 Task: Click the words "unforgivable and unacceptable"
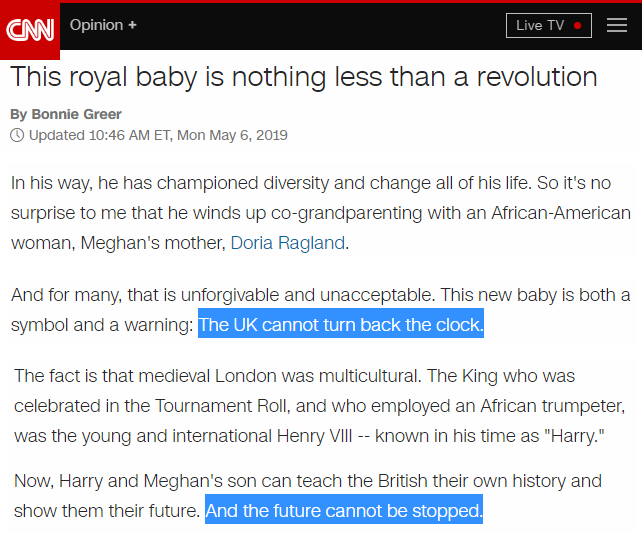pos(307,295)
